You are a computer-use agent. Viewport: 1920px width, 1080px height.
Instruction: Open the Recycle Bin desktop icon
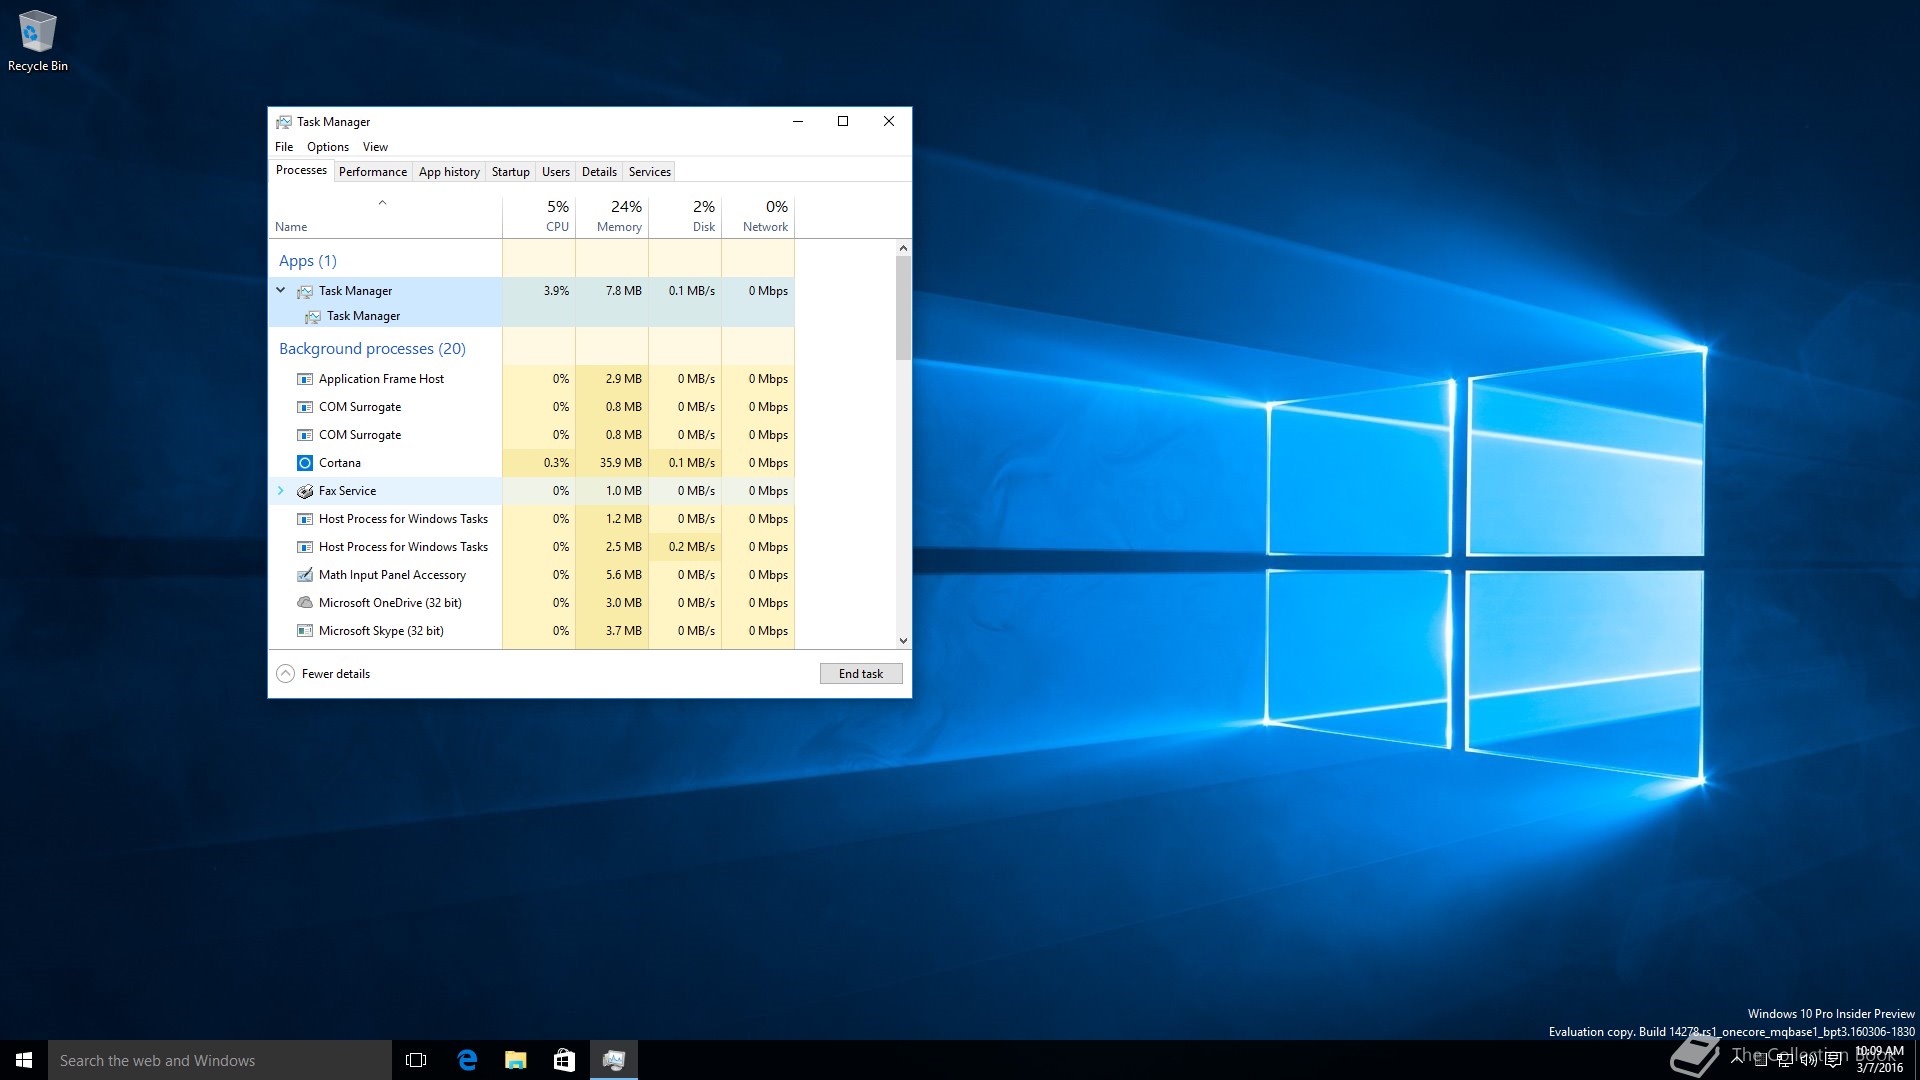tap(38, 40)
